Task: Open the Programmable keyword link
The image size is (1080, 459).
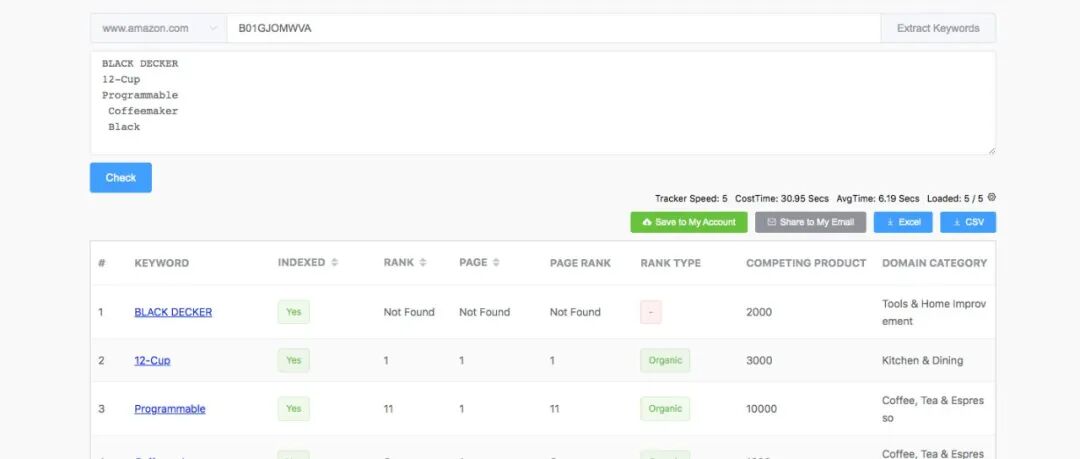Action: [x=169, y=409]
